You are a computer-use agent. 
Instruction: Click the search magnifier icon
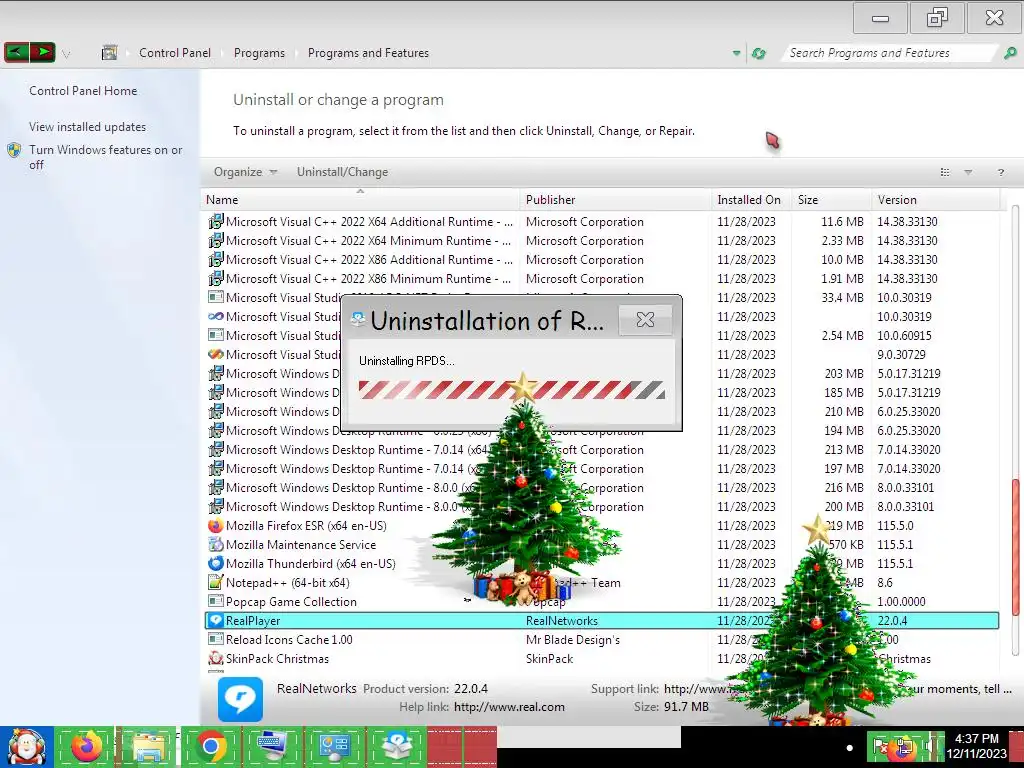1010,53
